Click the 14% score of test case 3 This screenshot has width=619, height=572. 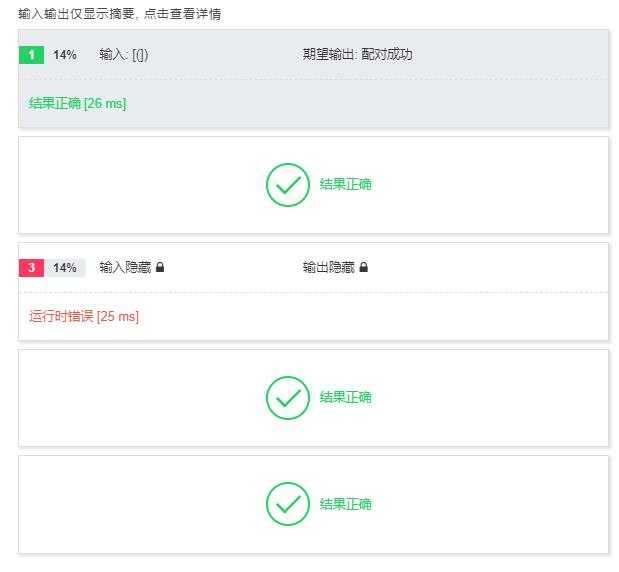pyautogui.click(x=65, y=268)
